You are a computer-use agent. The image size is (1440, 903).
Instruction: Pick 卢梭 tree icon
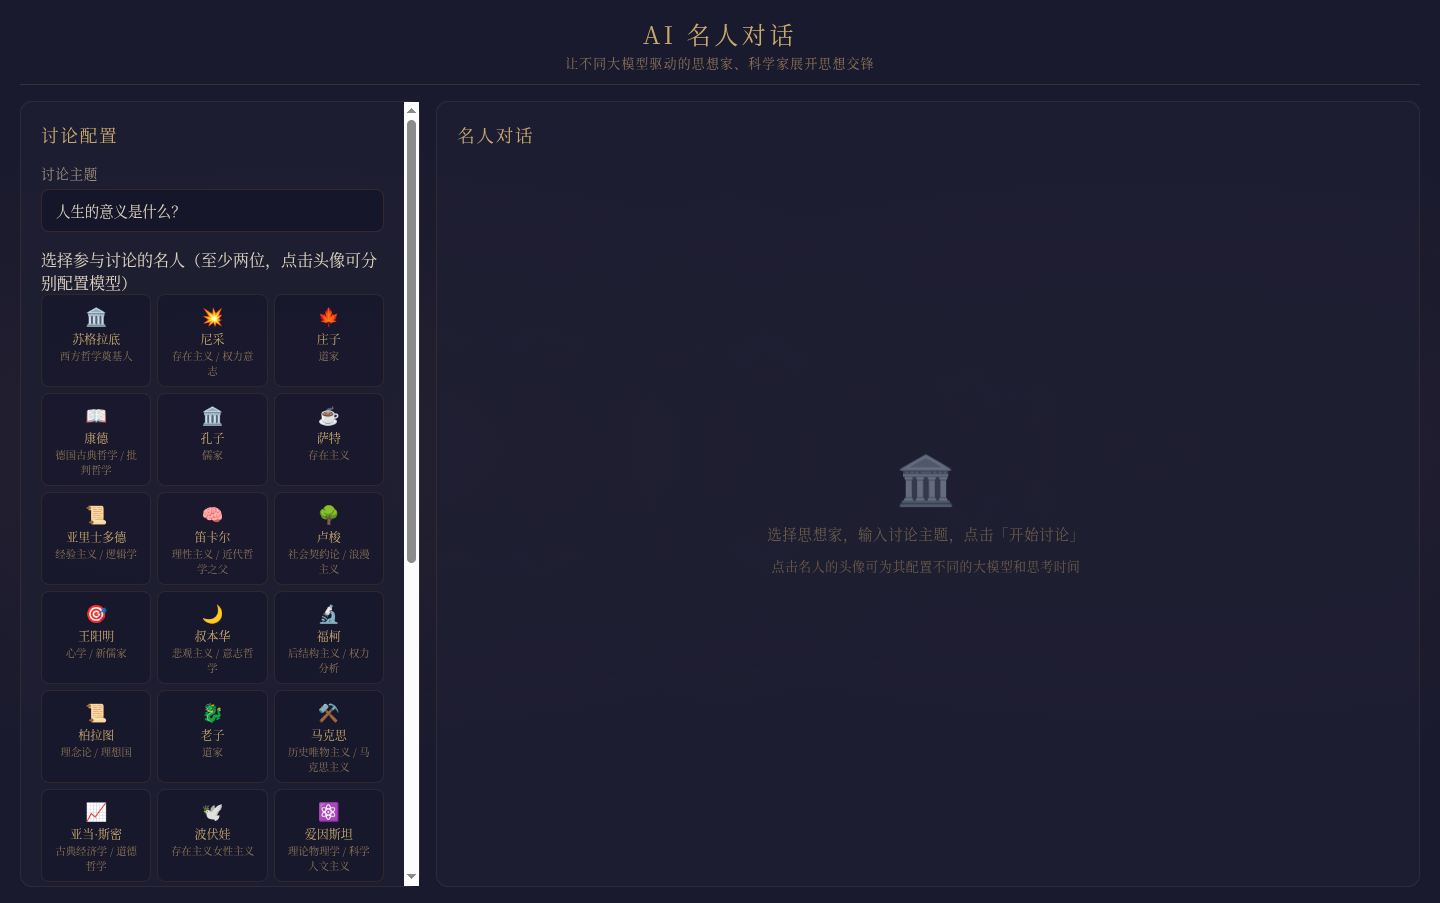[329, 515]
